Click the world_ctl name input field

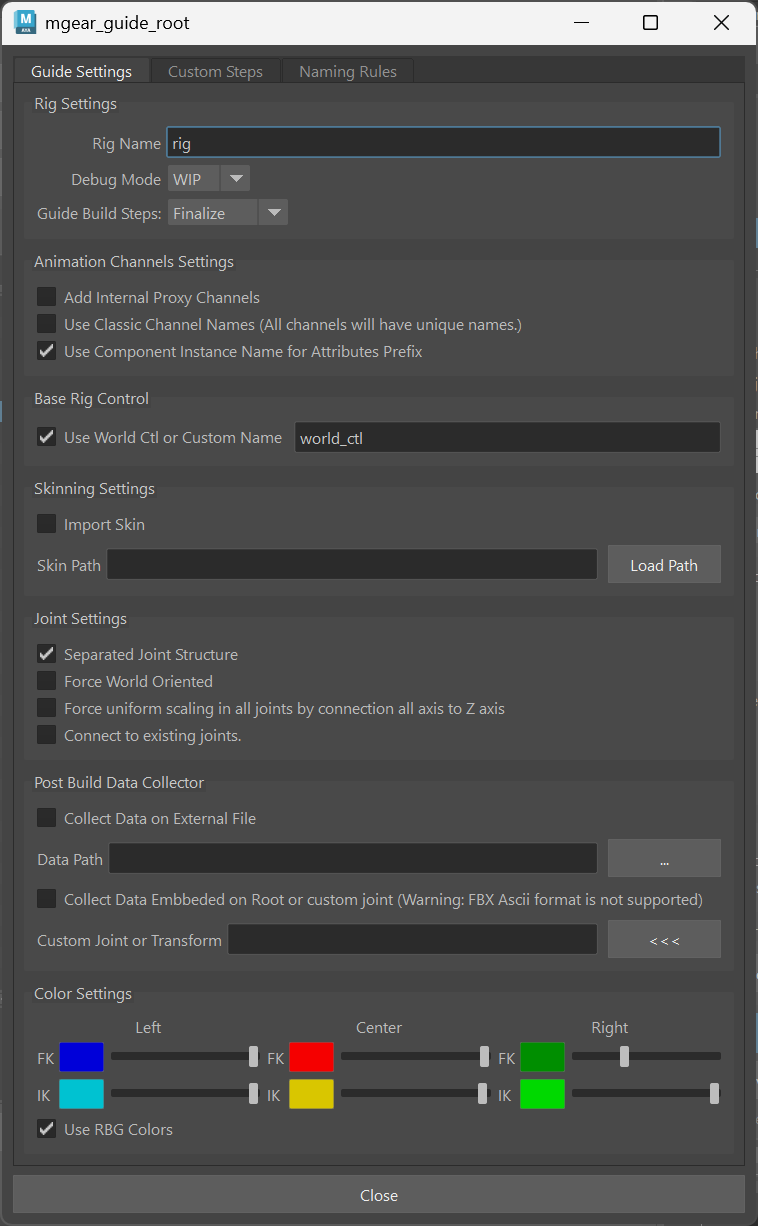click(507, 437)
